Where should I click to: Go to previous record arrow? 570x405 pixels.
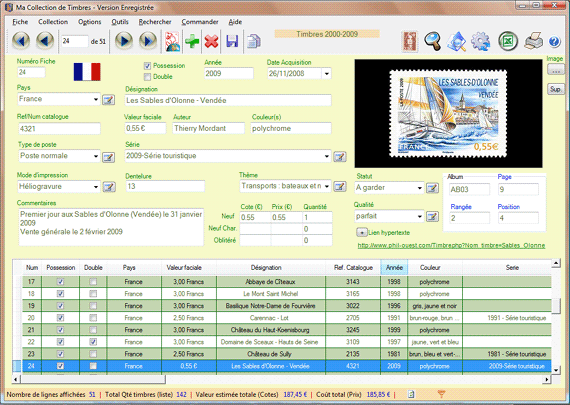pyautogui.click(x=45, y=40)
